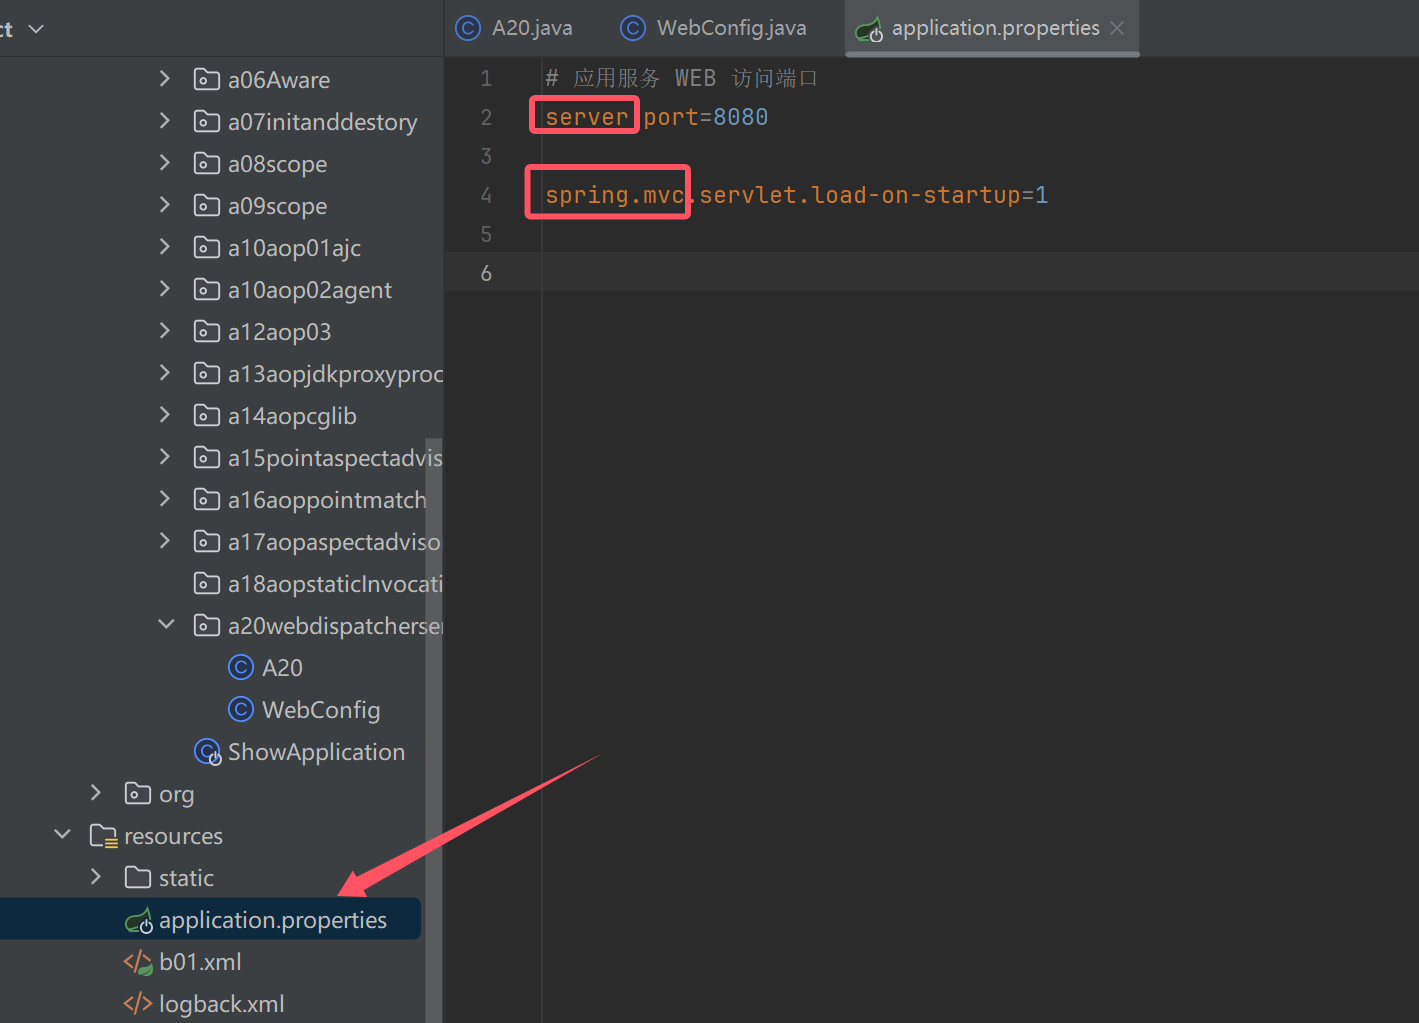1419x1023 pixels.
Task: Expand the a15pointaspectadvis package
Action: (x=165, y=457)
